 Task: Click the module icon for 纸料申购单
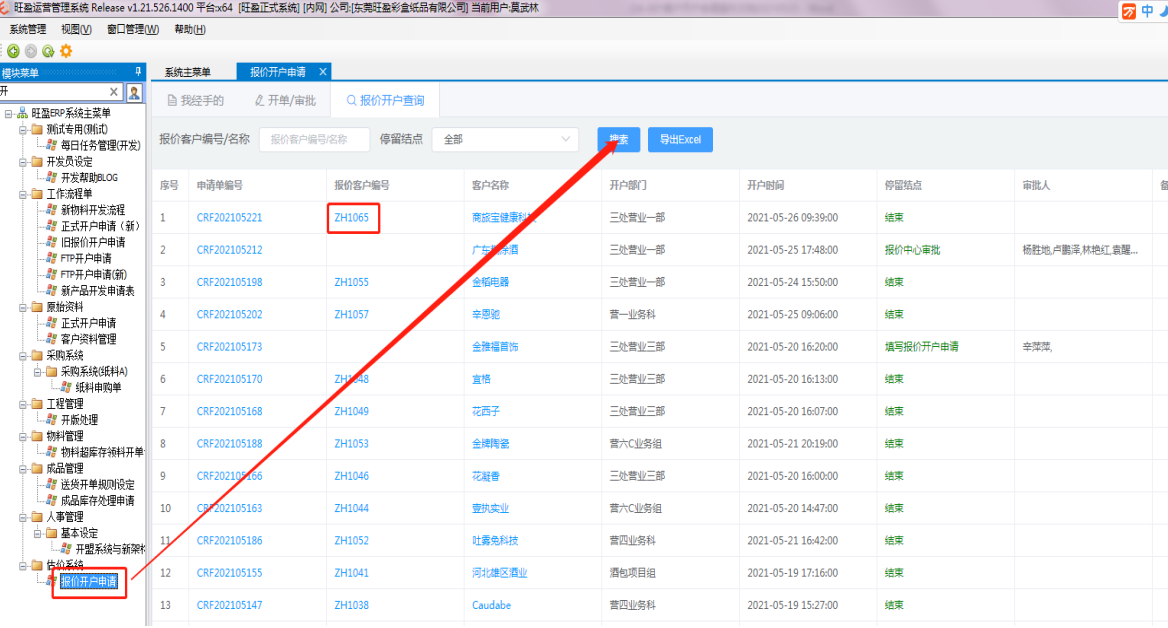pos(66,387)
